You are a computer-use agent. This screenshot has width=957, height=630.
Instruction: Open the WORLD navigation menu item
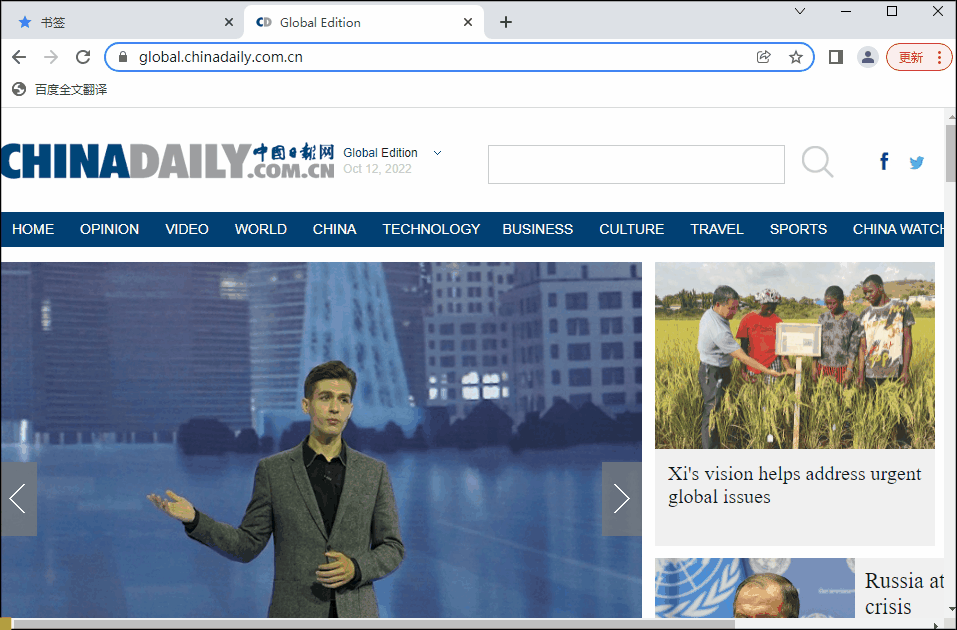pyautogui.click(x=261, y=229)
